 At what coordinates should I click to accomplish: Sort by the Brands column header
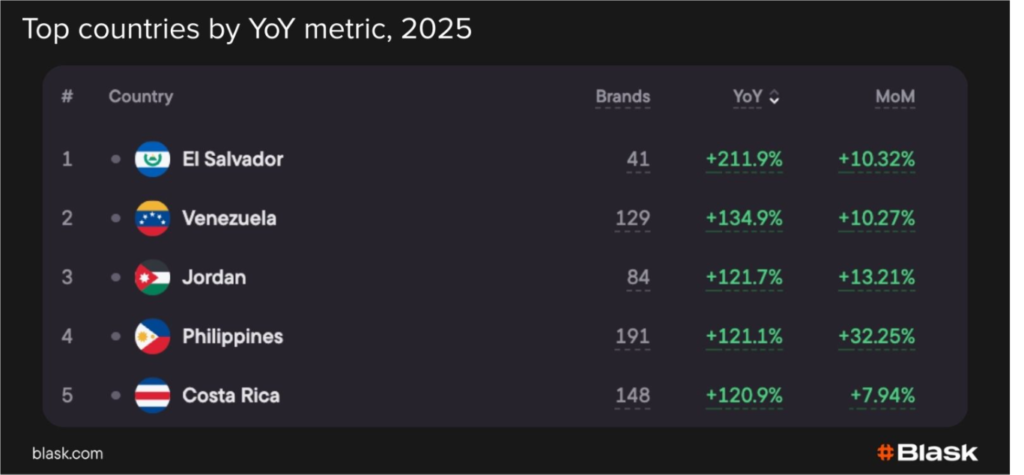pos(622,97)
